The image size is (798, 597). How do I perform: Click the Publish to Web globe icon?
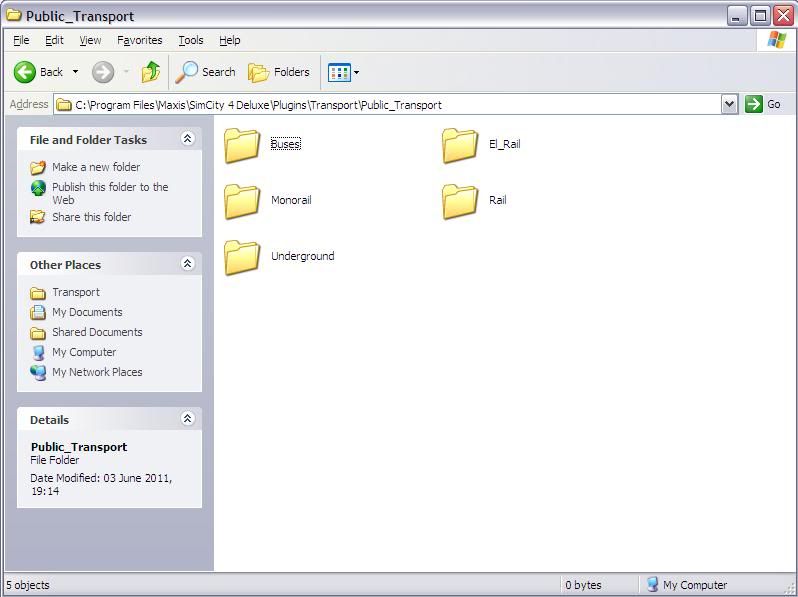click(x=38, y=188)
